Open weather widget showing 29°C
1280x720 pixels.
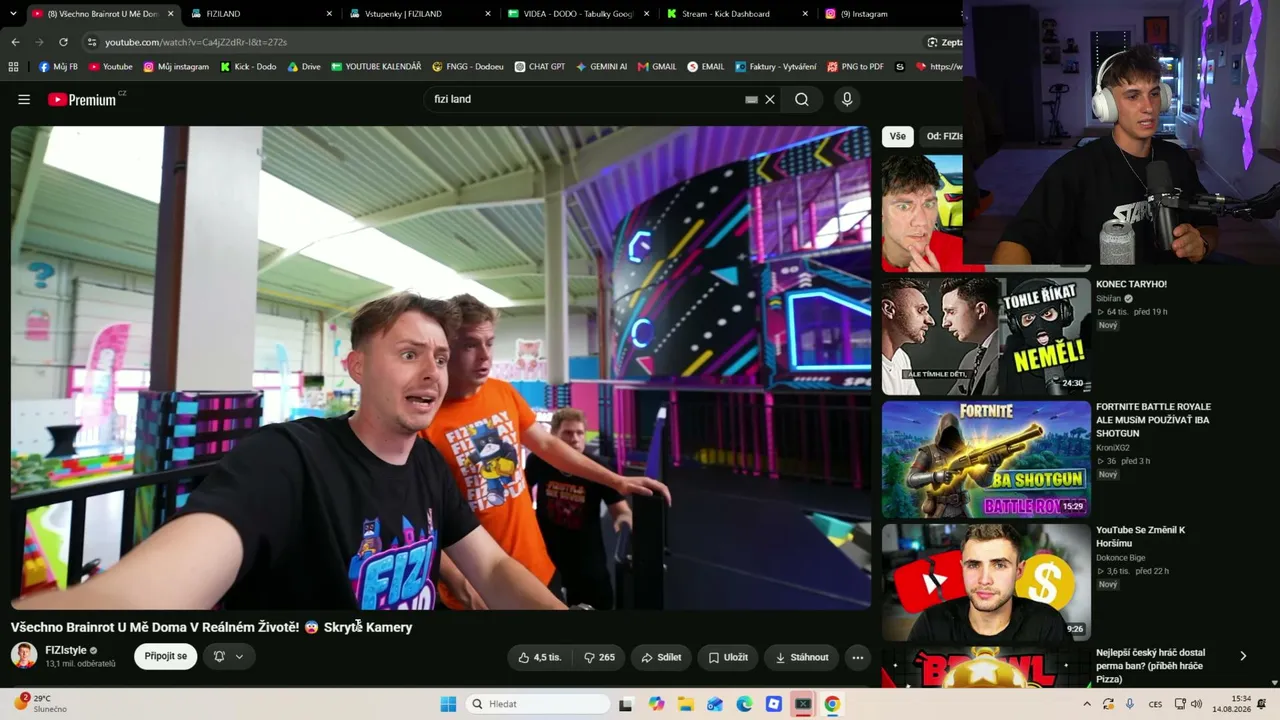coord(42,703)
